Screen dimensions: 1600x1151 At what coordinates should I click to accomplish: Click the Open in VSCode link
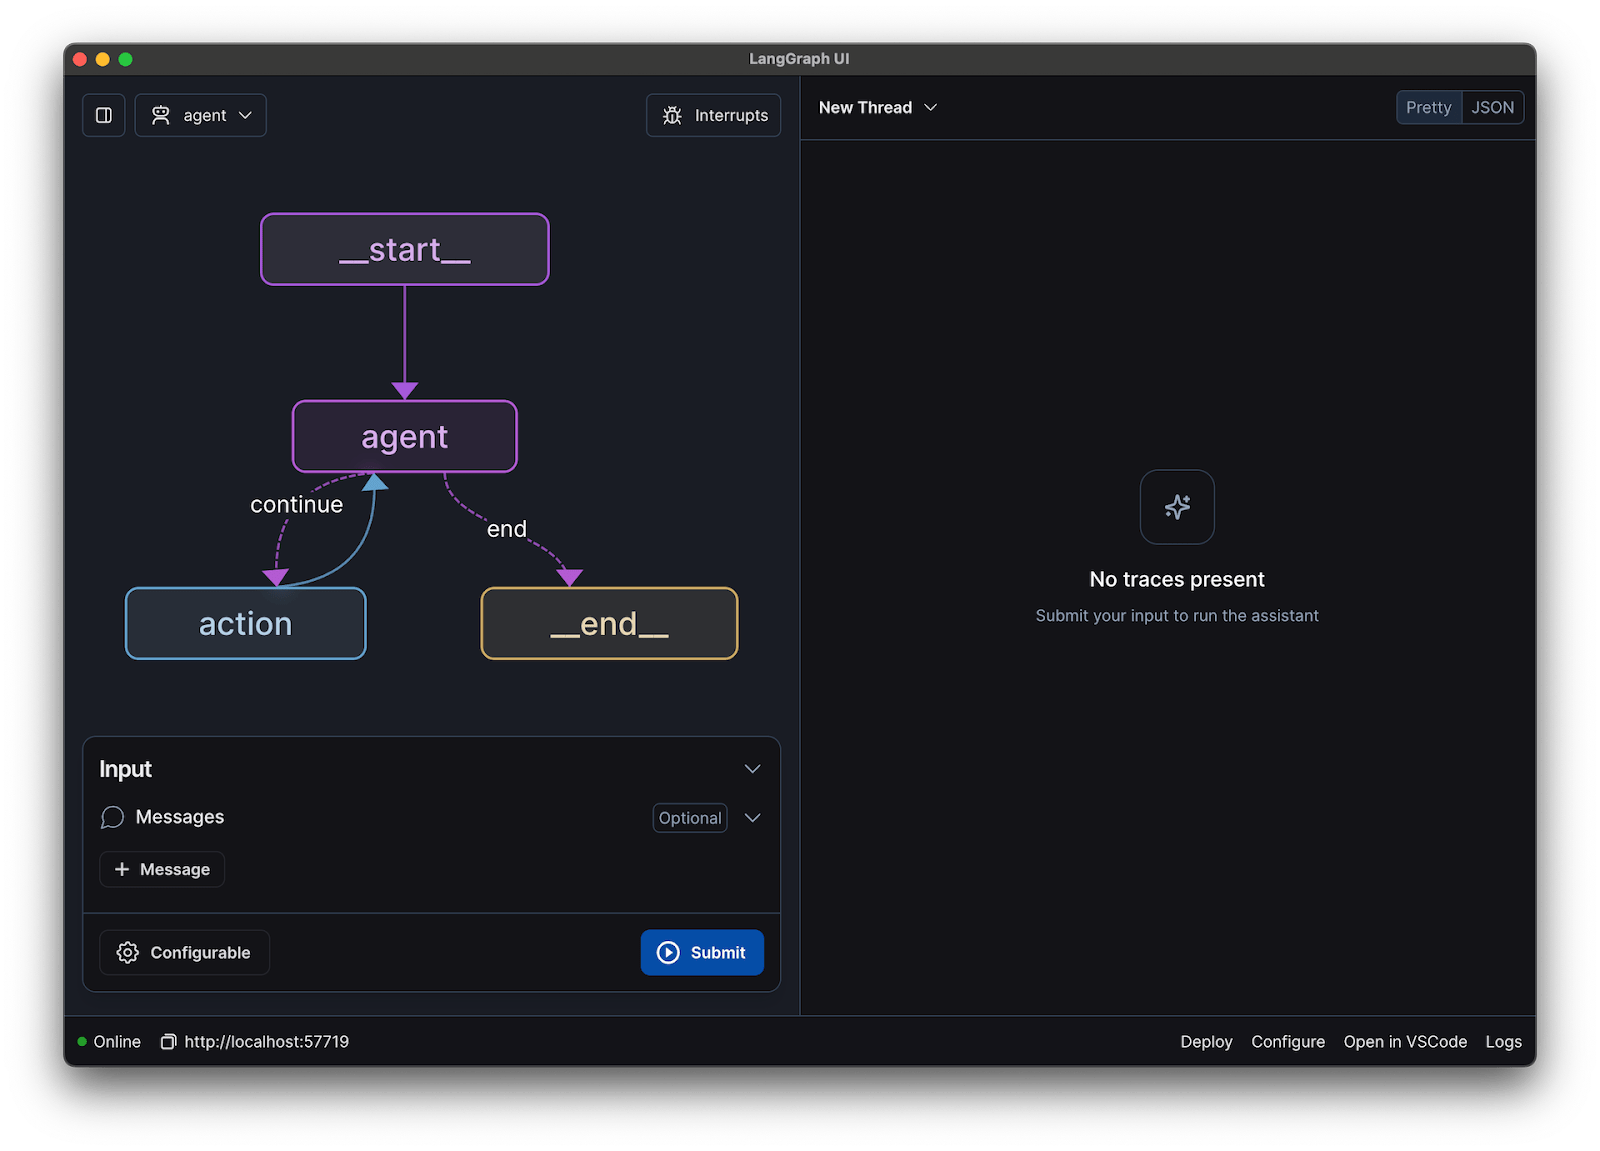point(1405,1041)
